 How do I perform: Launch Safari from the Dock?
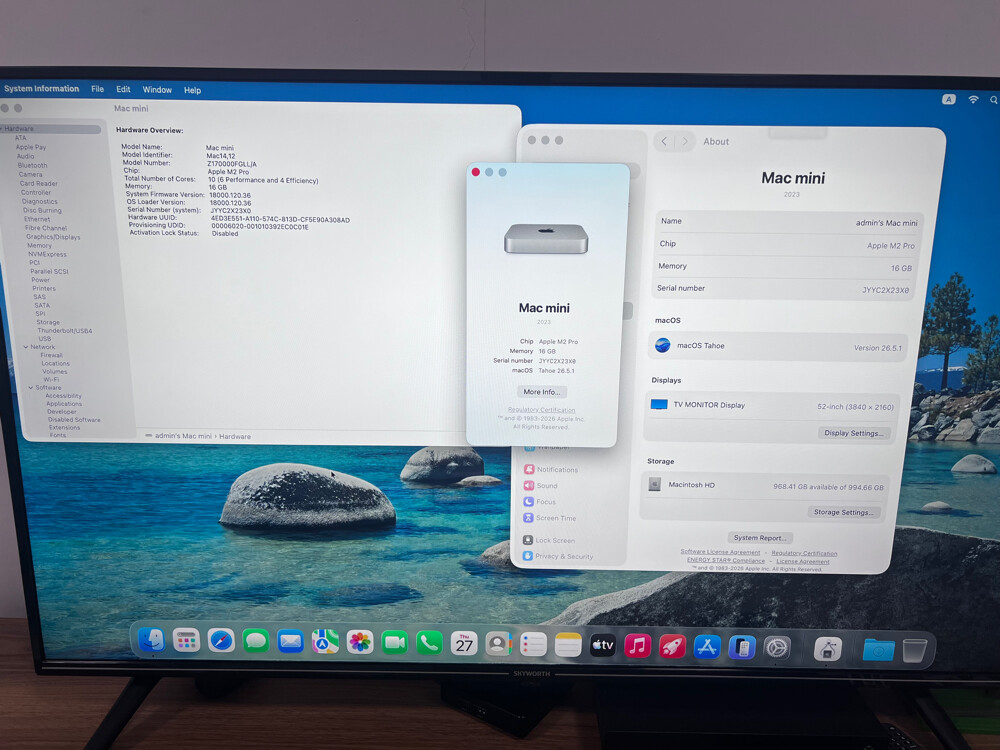tap(221, 641)
